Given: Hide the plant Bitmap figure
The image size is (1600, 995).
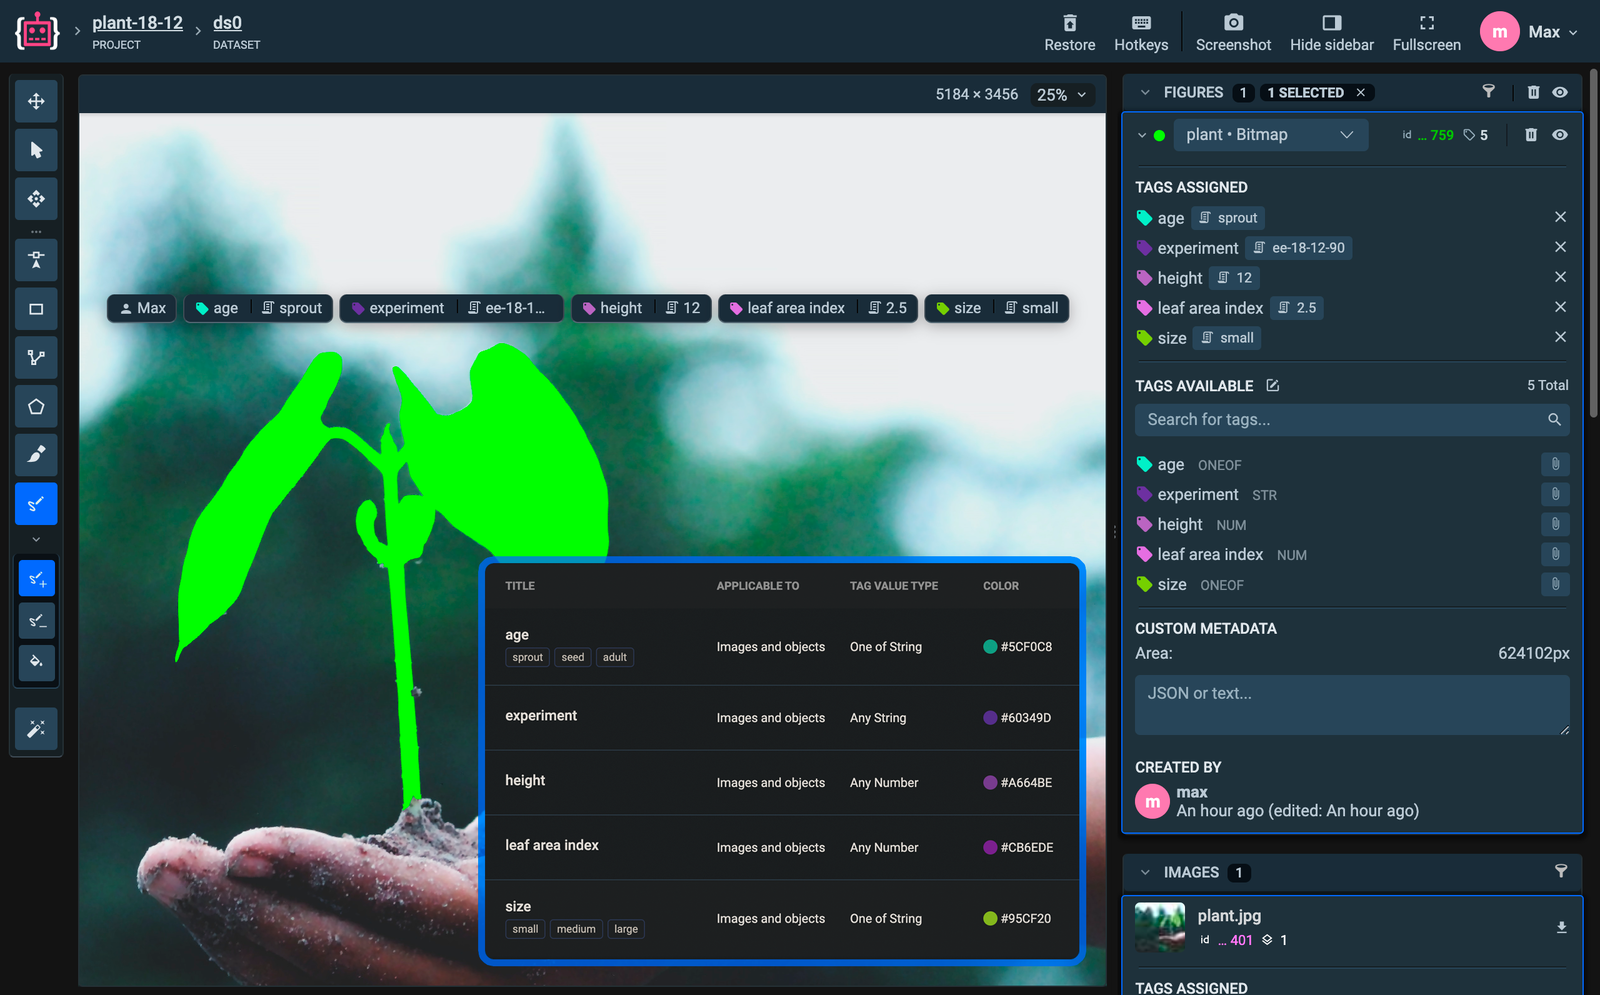Looking at the screenshot, I should click(x=1560, y=134).
